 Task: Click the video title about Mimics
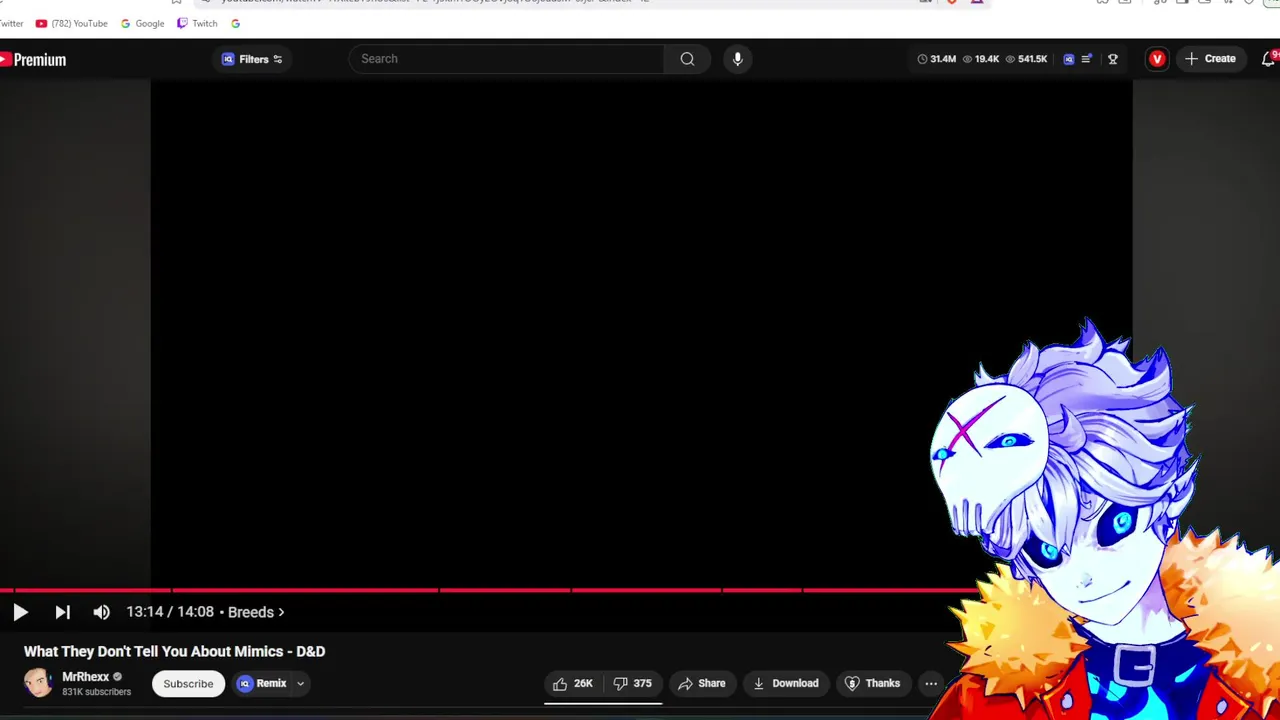tap(174, 651)
